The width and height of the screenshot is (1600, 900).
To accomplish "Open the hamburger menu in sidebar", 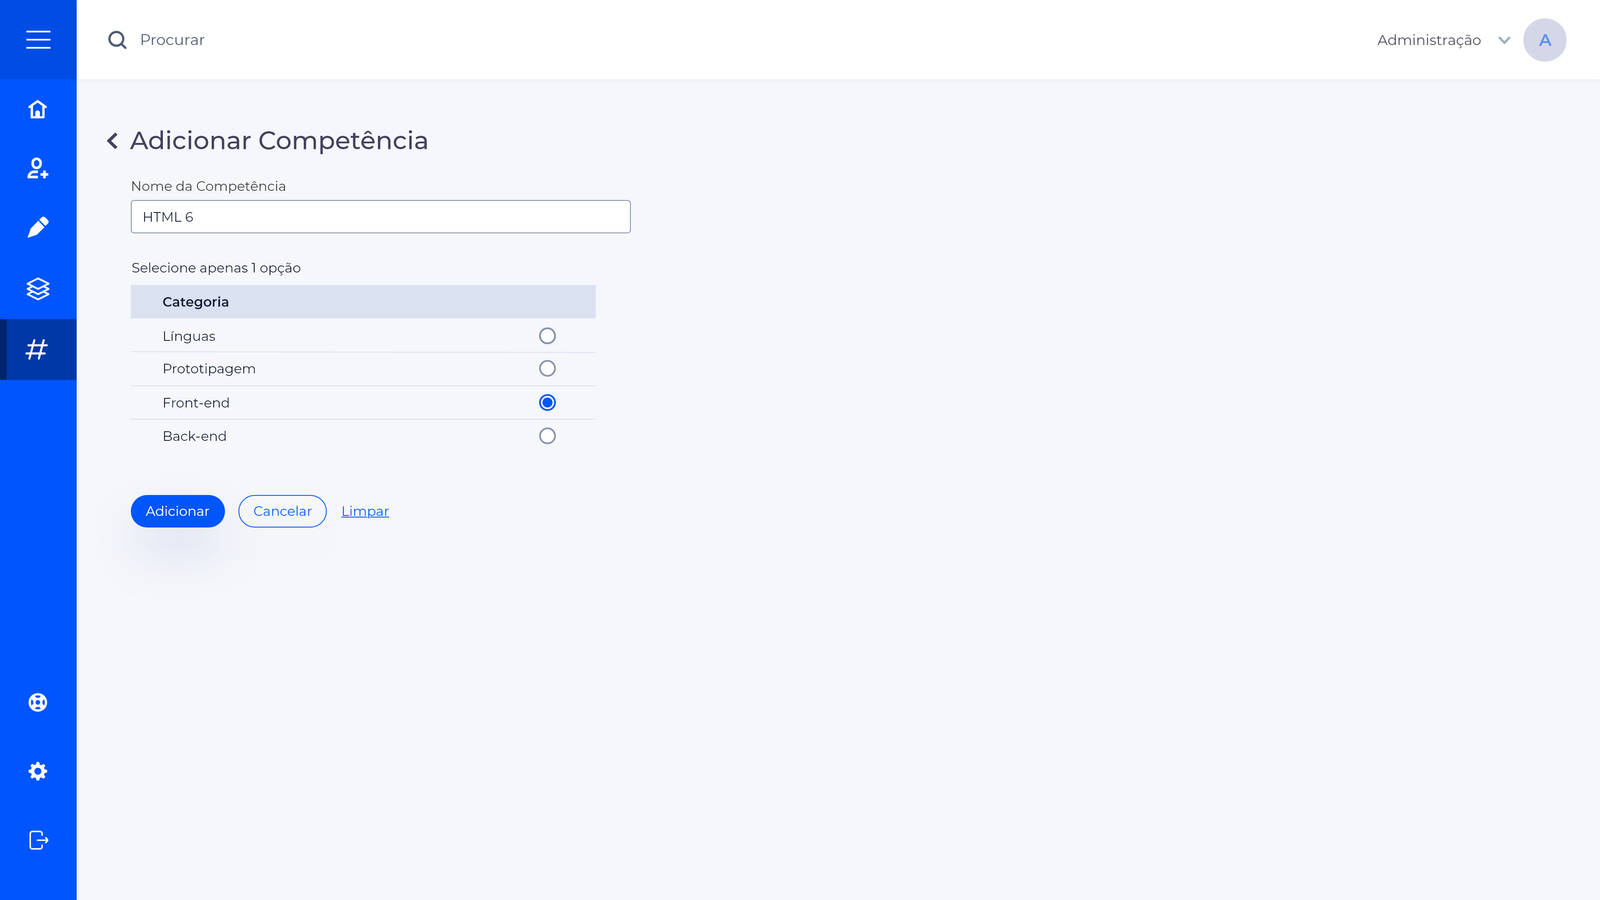I will point(38,40).
